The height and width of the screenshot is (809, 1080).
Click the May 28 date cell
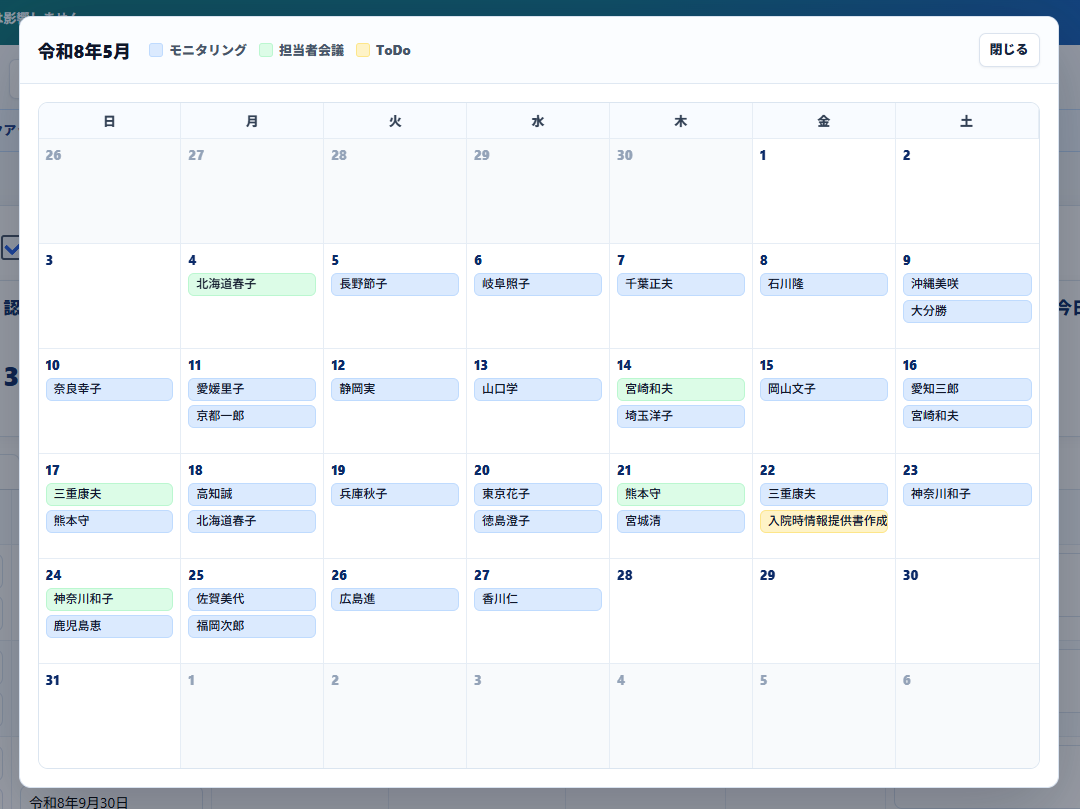click(x=681, y=611)
